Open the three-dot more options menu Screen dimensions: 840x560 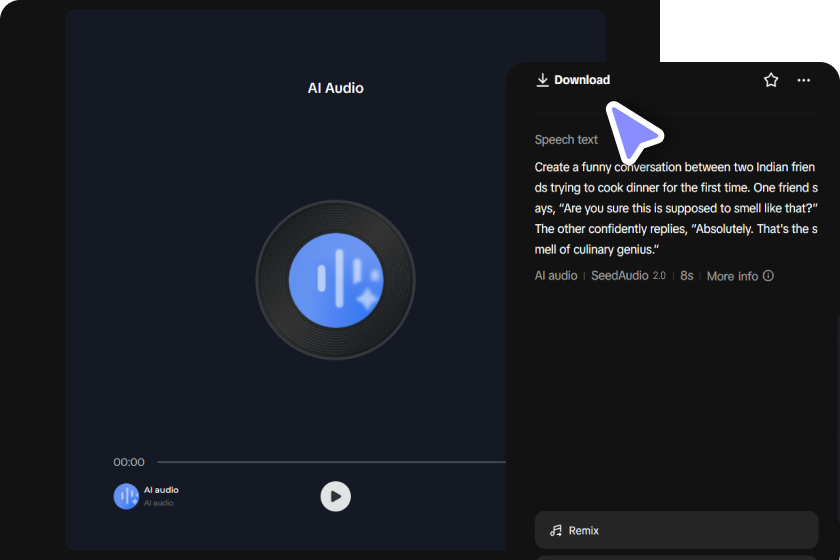coord(804,80)
